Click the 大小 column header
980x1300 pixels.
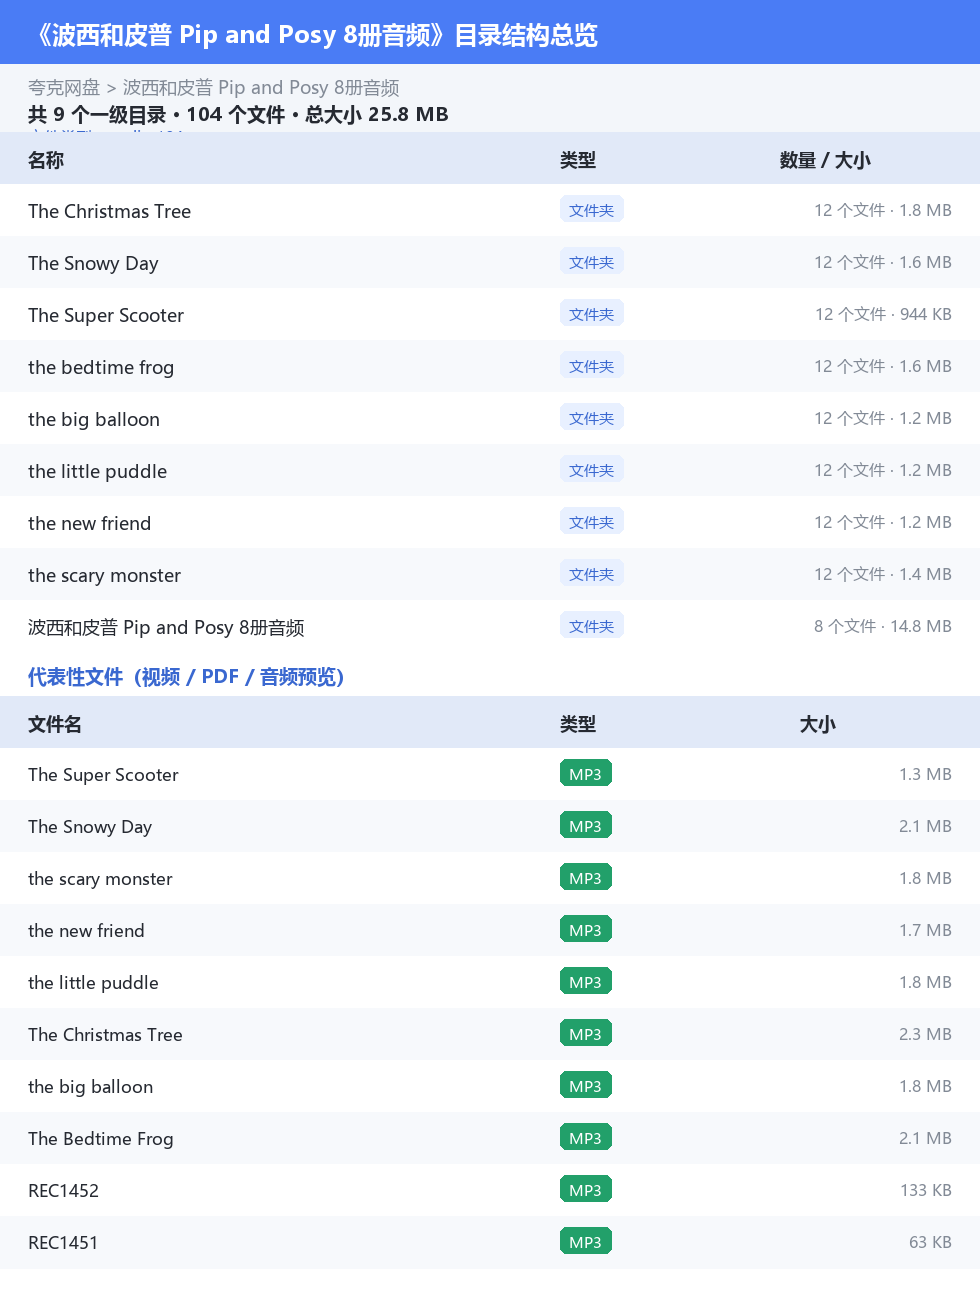[818, 724]
